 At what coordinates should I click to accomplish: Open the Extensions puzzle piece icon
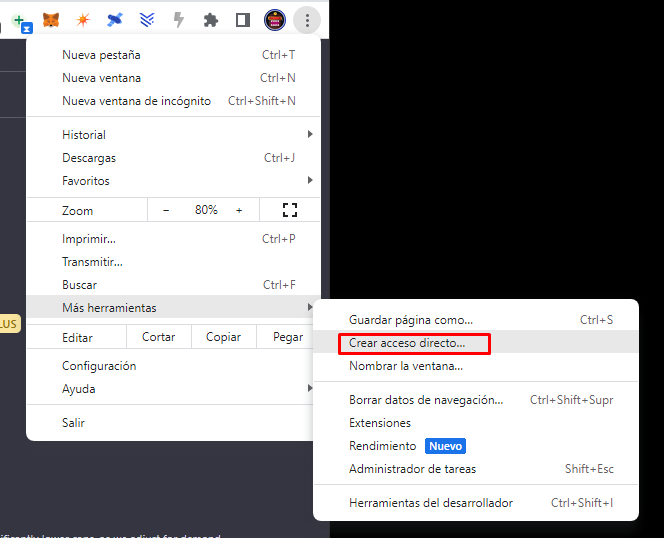[210, 20]
